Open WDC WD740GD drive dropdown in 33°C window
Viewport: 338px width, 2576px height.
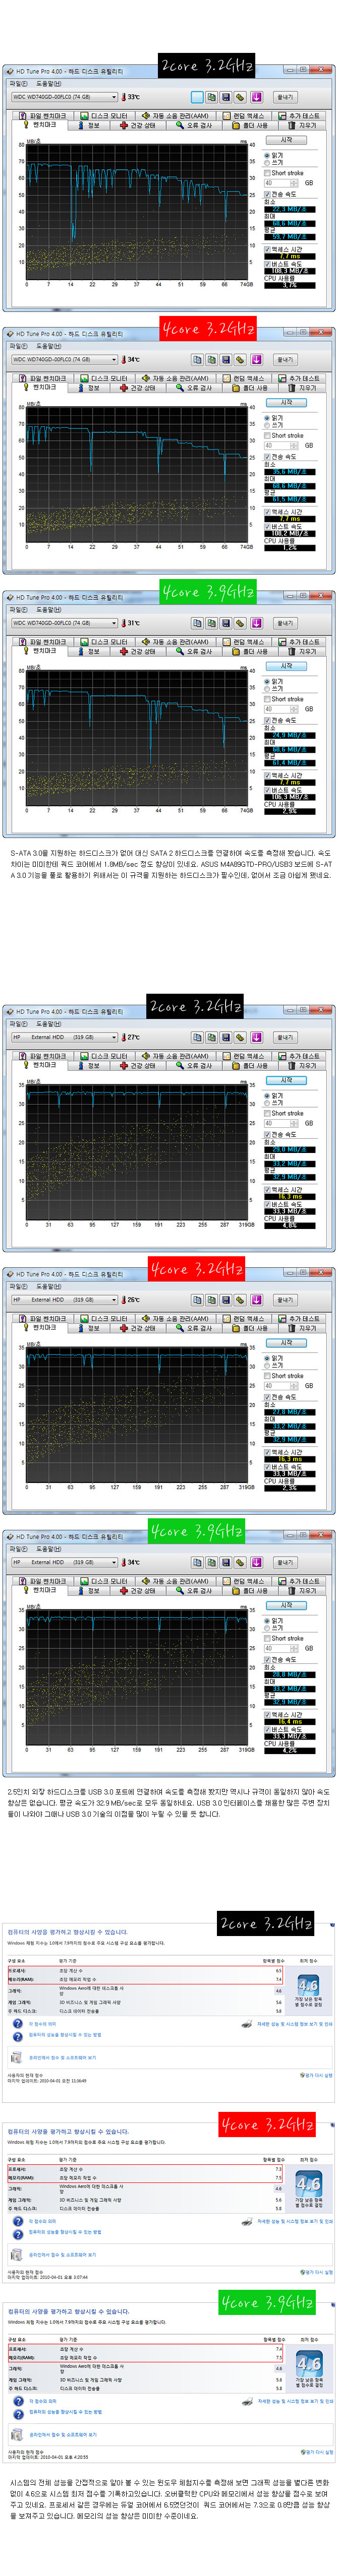64,97
